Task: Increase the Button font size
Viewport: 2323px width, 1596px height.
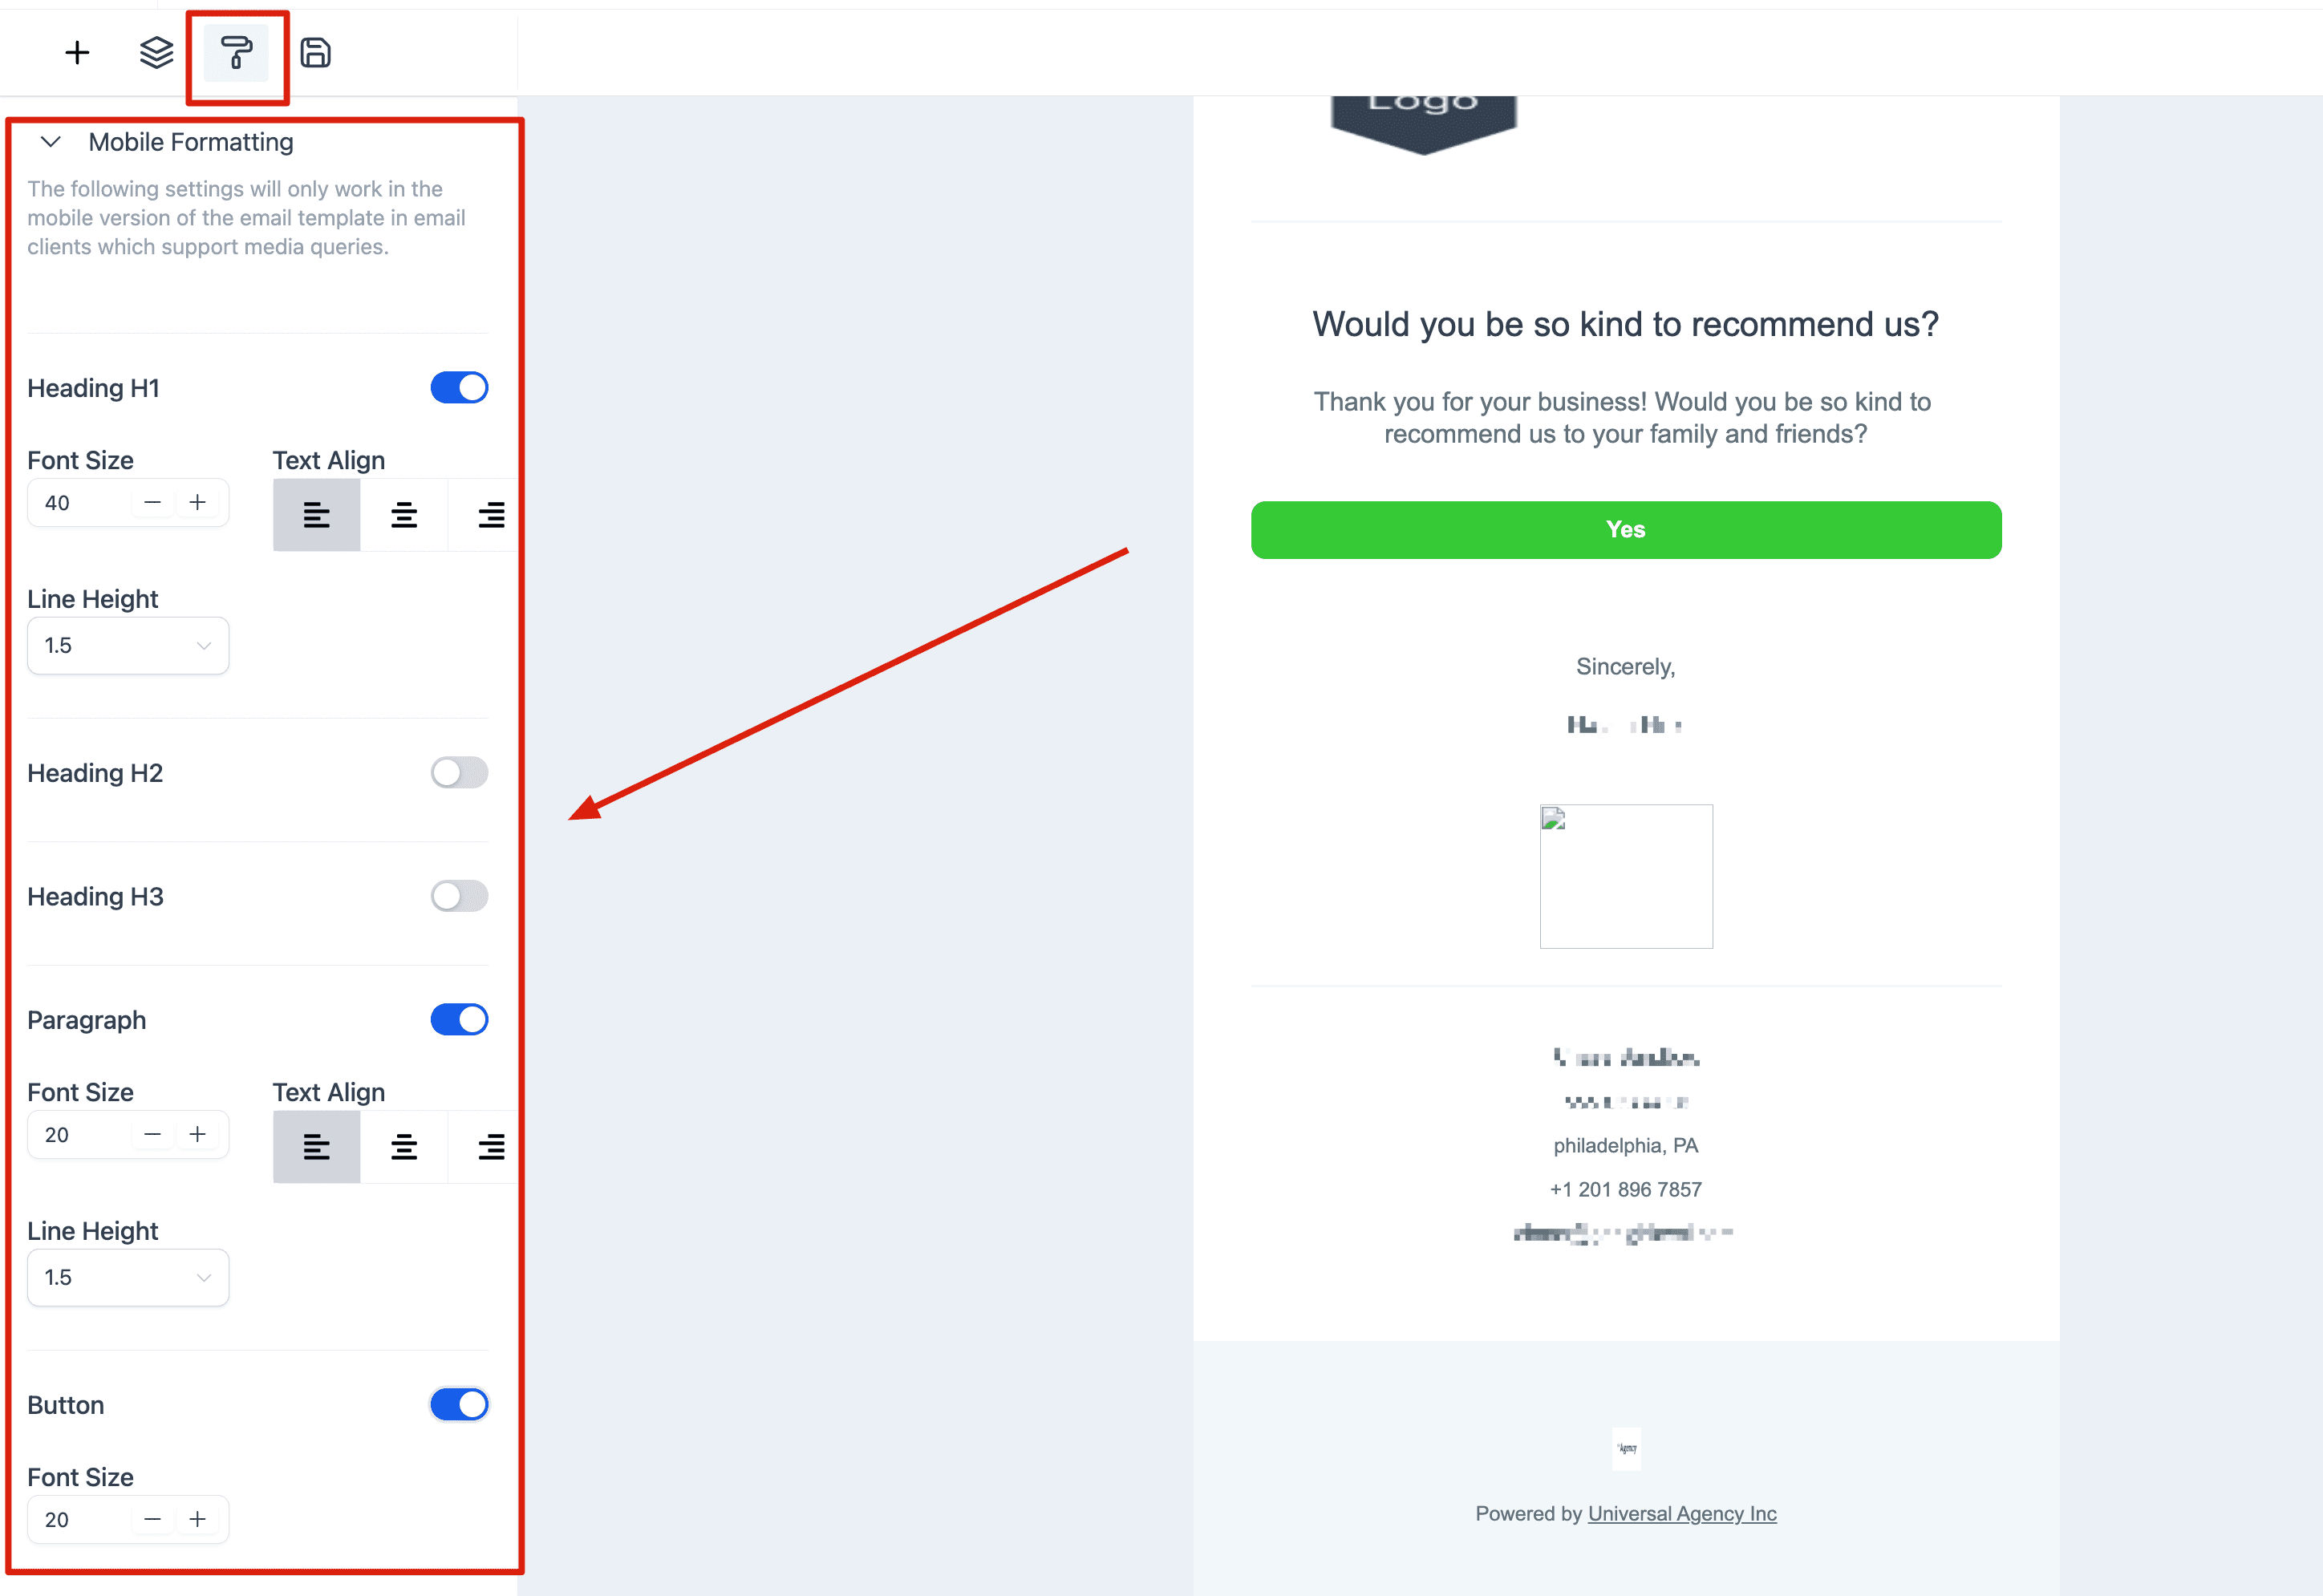Action: (198, 1519)
